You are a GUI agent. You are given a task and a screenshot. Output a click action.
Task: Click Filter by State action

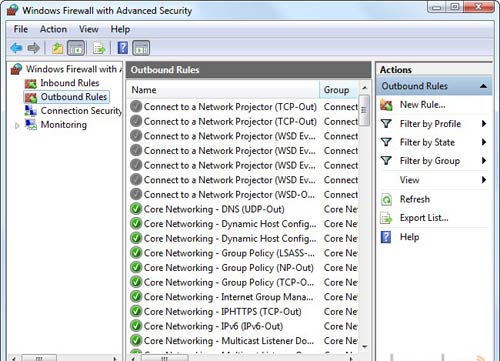click(427, 142)
